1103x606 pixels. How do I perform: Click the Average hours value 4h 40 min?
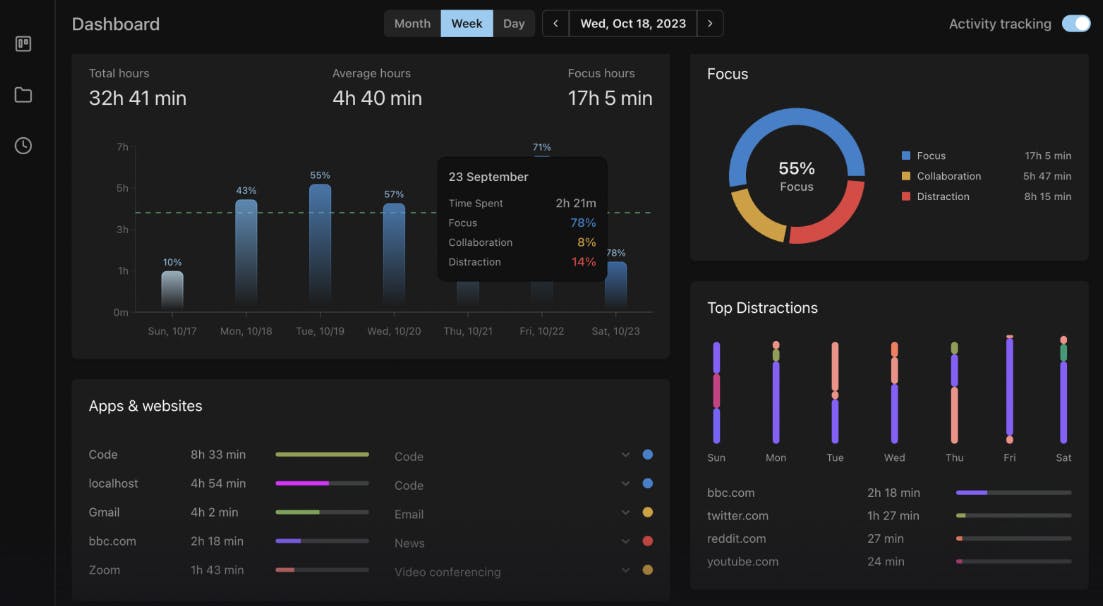point(377,98)
